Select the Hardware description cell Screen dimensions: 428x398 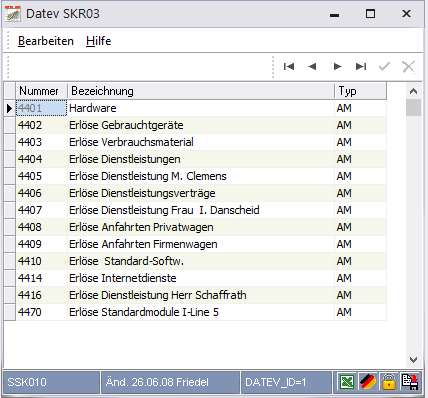(201, 108)
